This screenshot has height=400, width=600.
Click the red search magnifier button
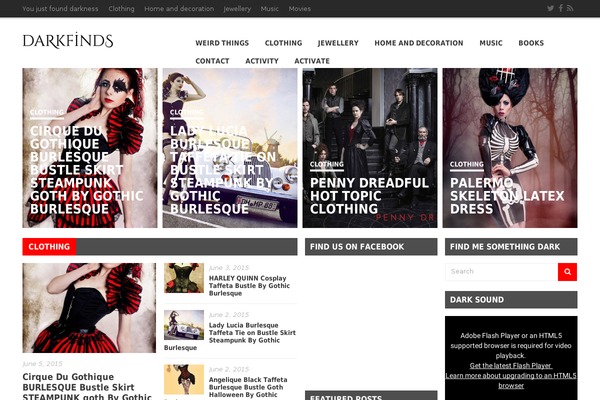567,272
